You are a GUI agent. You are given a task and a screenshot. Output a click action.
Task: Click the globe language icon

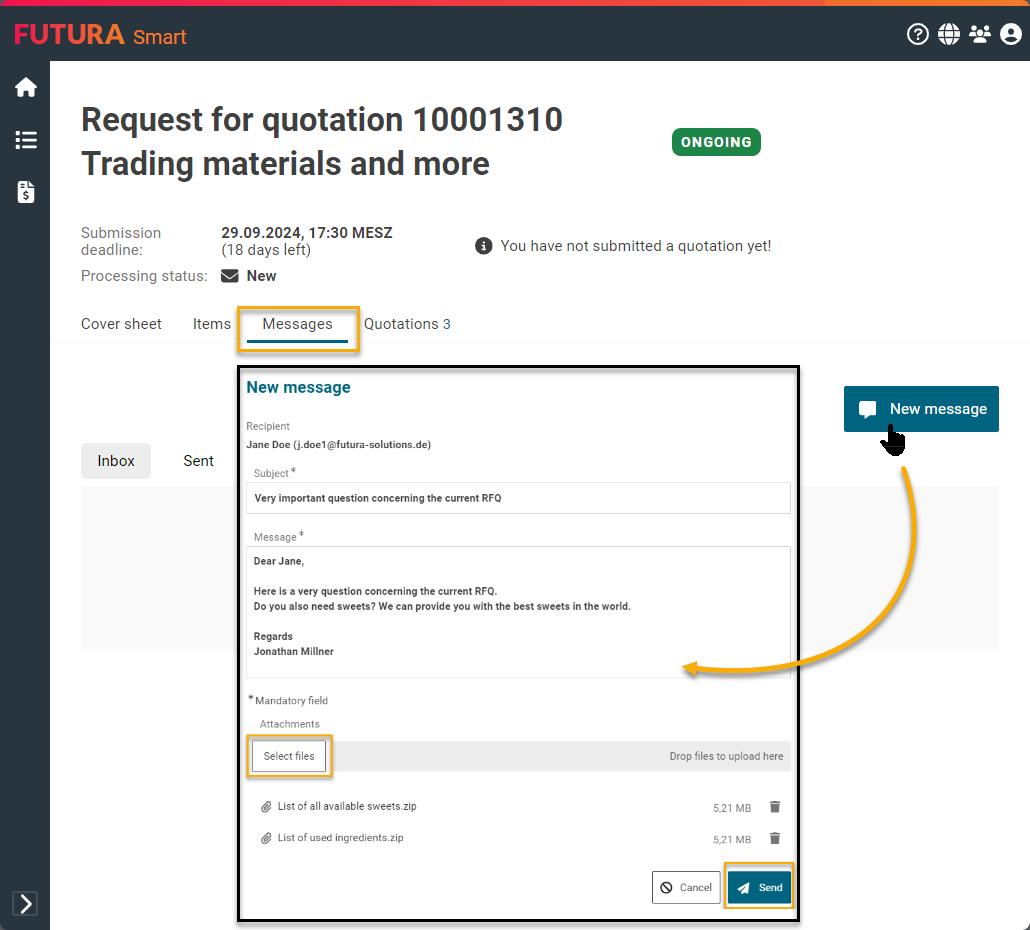tap(948, 35)
